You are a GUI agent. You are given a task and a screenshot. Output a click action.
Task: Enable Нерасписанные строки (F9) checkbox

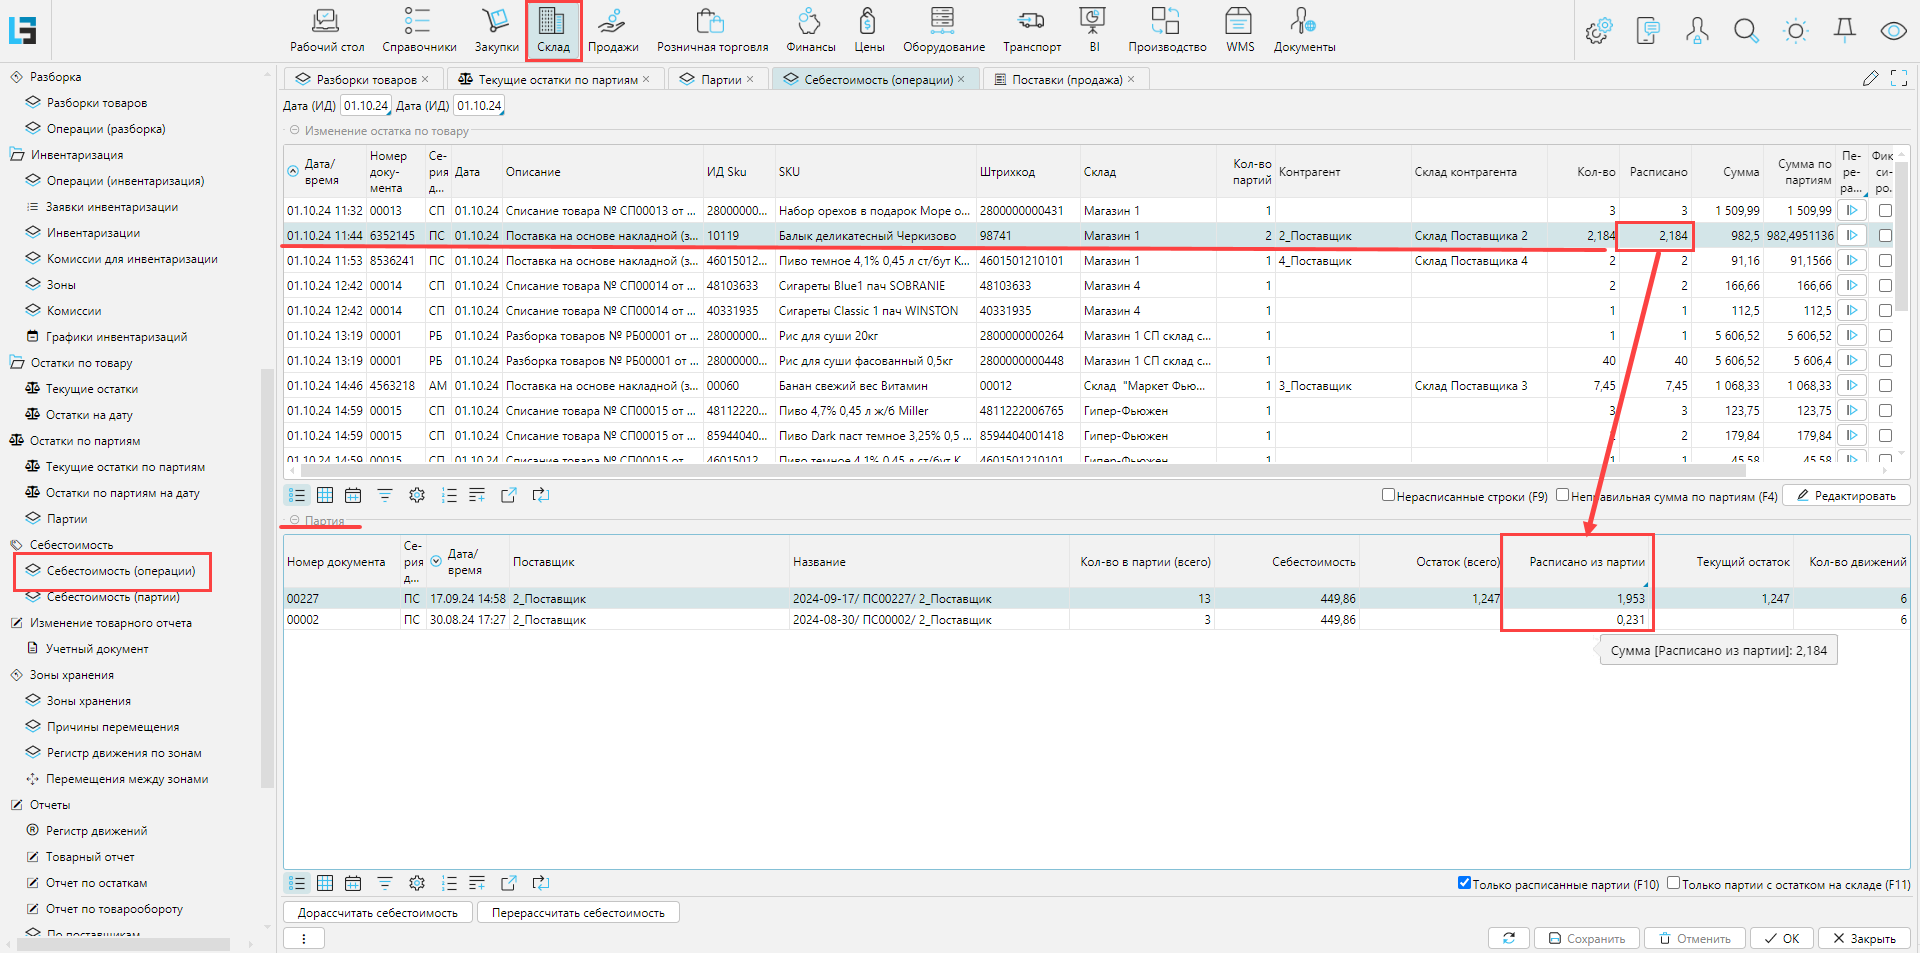pyautogui.click(x=1388, y=495)
